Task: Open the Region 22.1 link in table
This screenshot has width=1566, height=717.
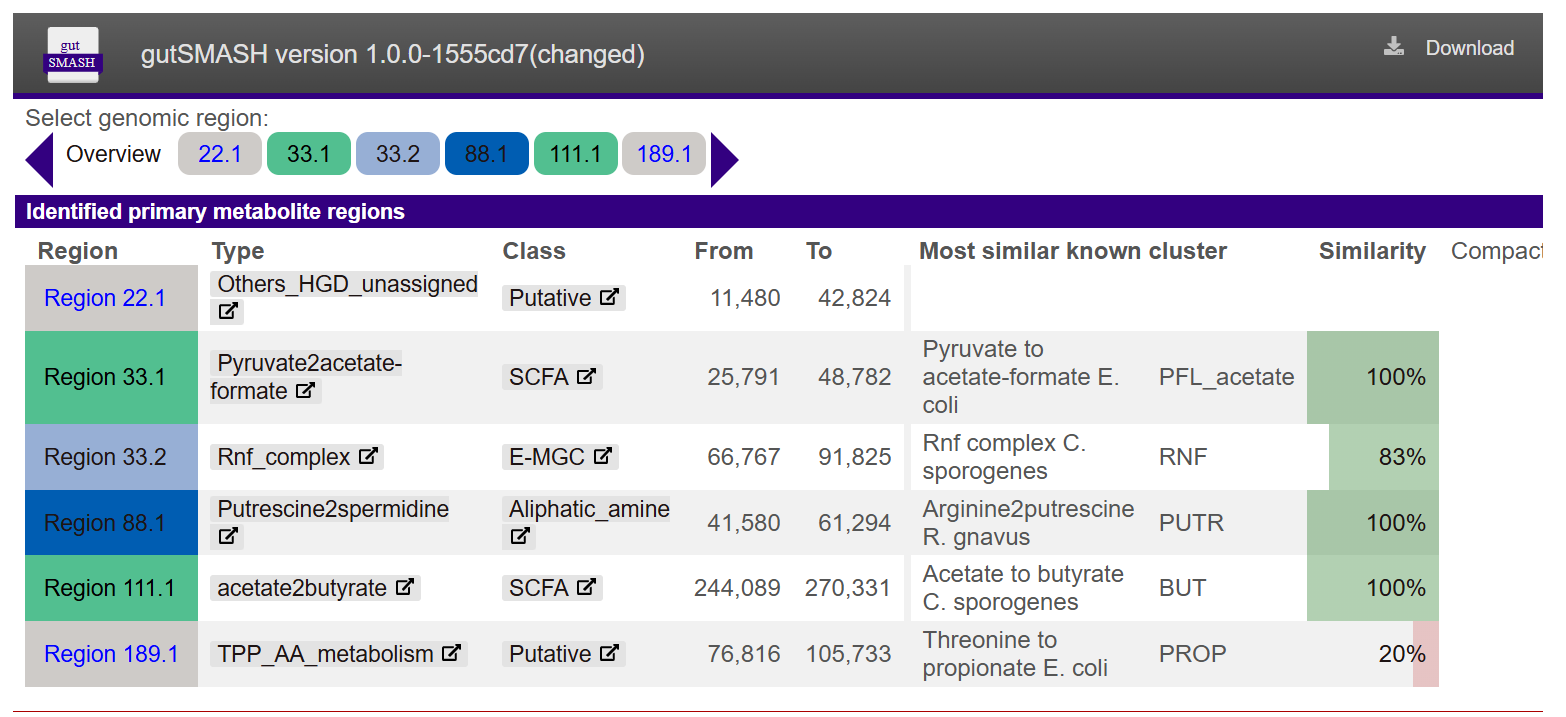Action: click(x=105, y=298)
